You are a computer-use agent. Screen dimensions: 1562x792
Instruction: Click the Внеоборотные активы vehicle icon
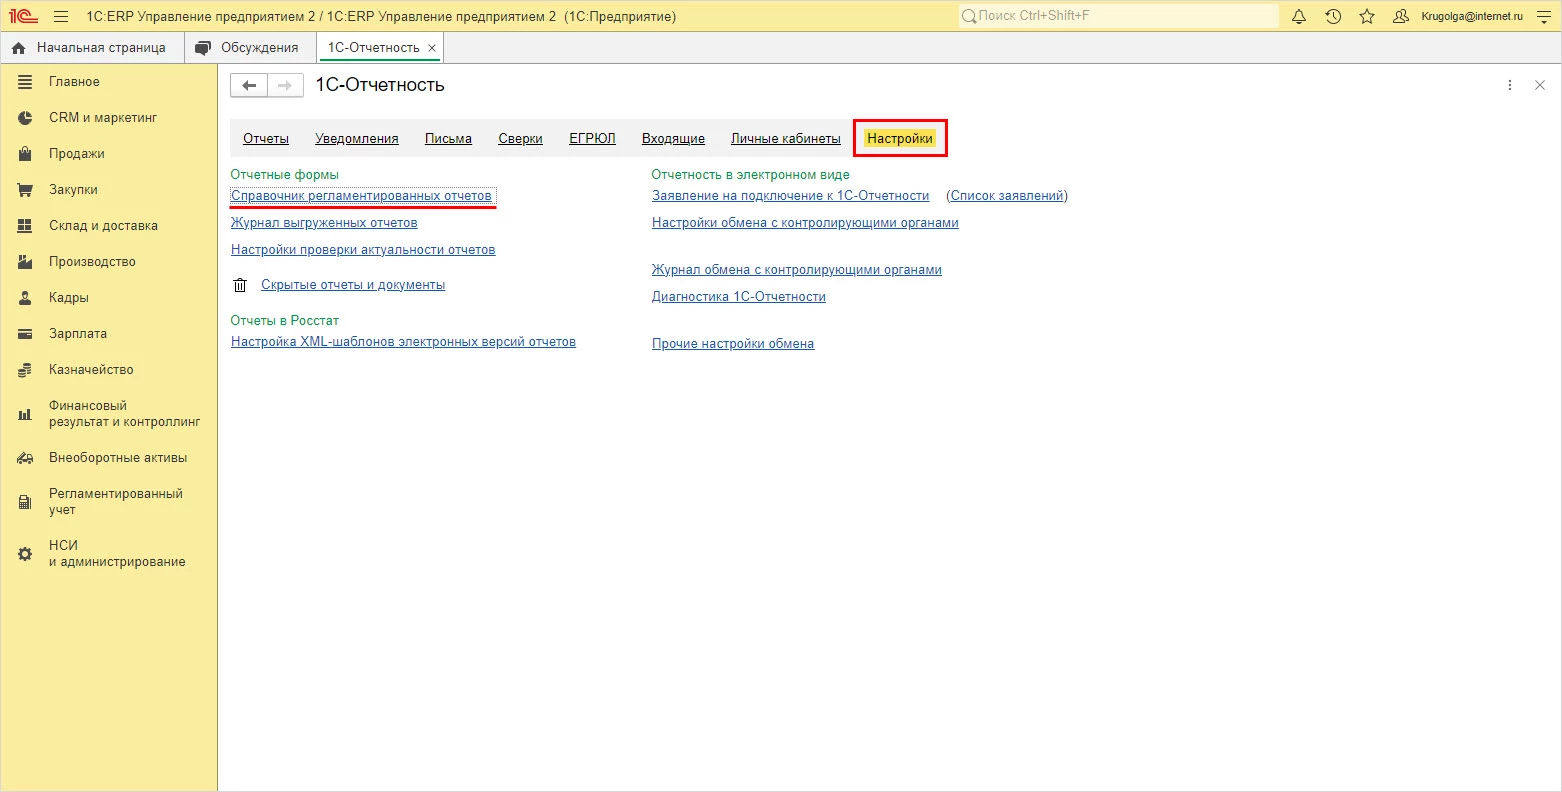(x=25, y=458)
